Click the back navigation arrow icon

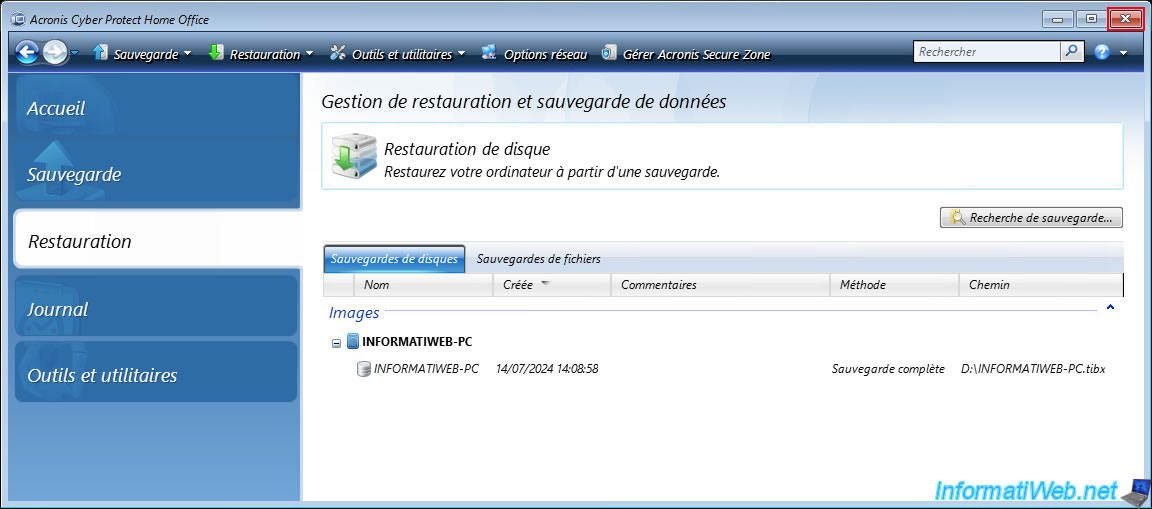point(27,53)
